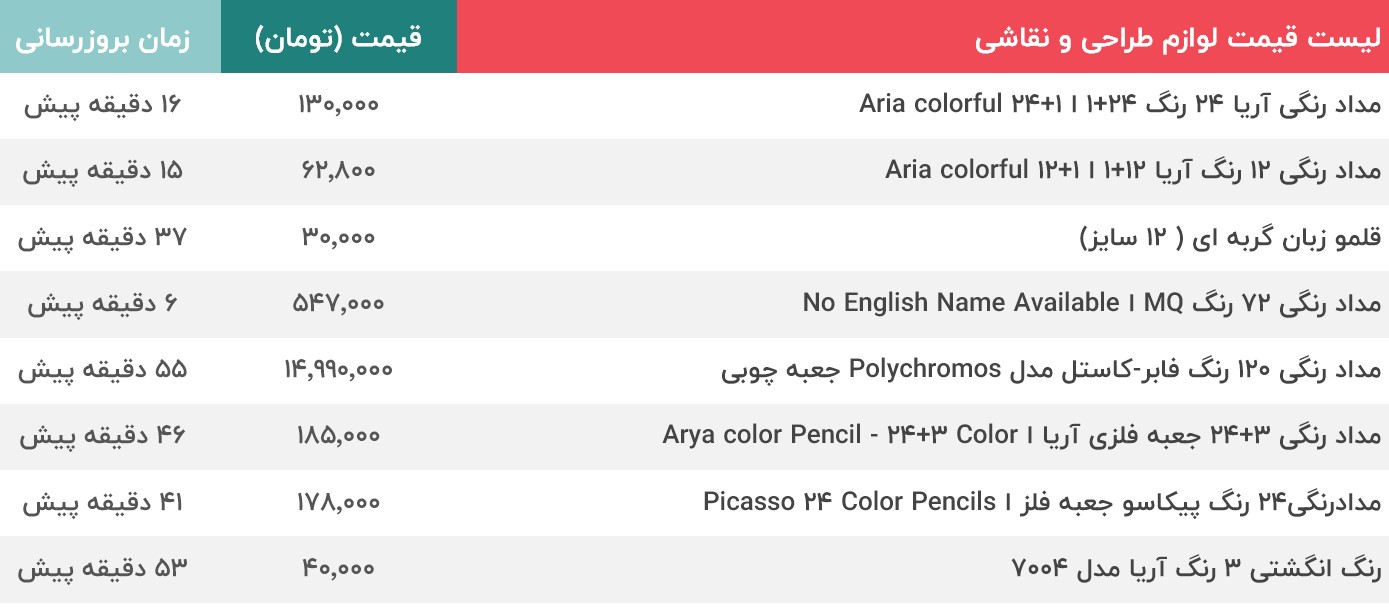
Task: Click the لیست قیمت لوازم طراحی و نقاشی header
Action: click(1177, 40)
